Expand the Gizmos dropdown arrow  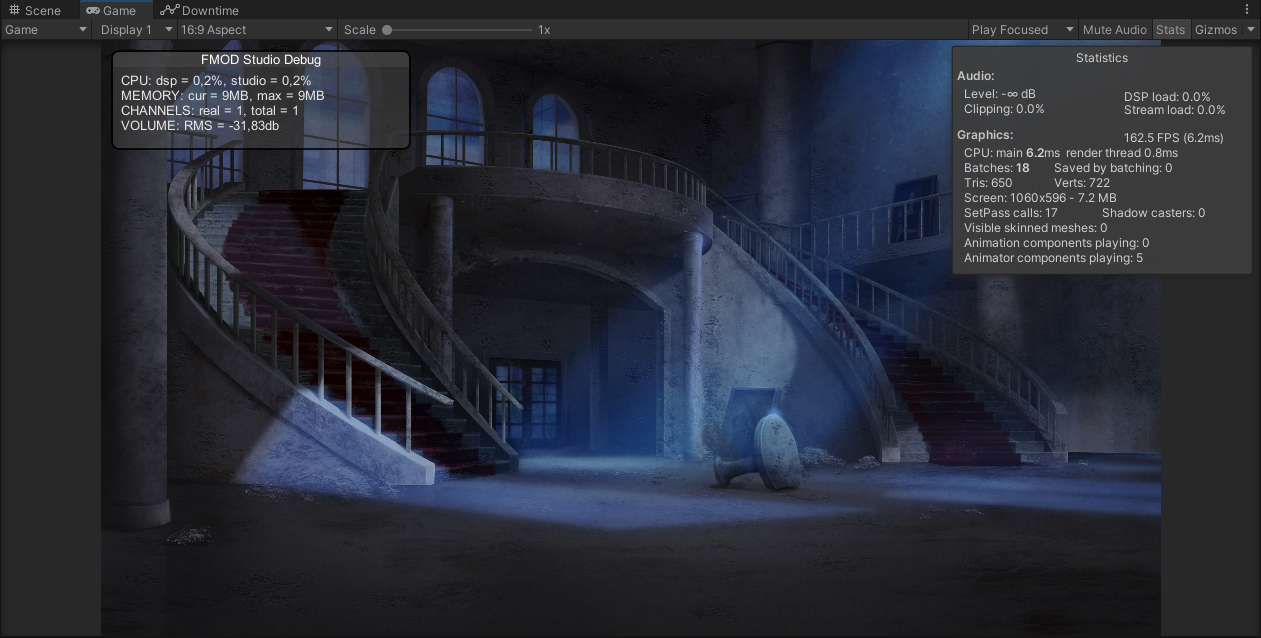[1251, 30]
